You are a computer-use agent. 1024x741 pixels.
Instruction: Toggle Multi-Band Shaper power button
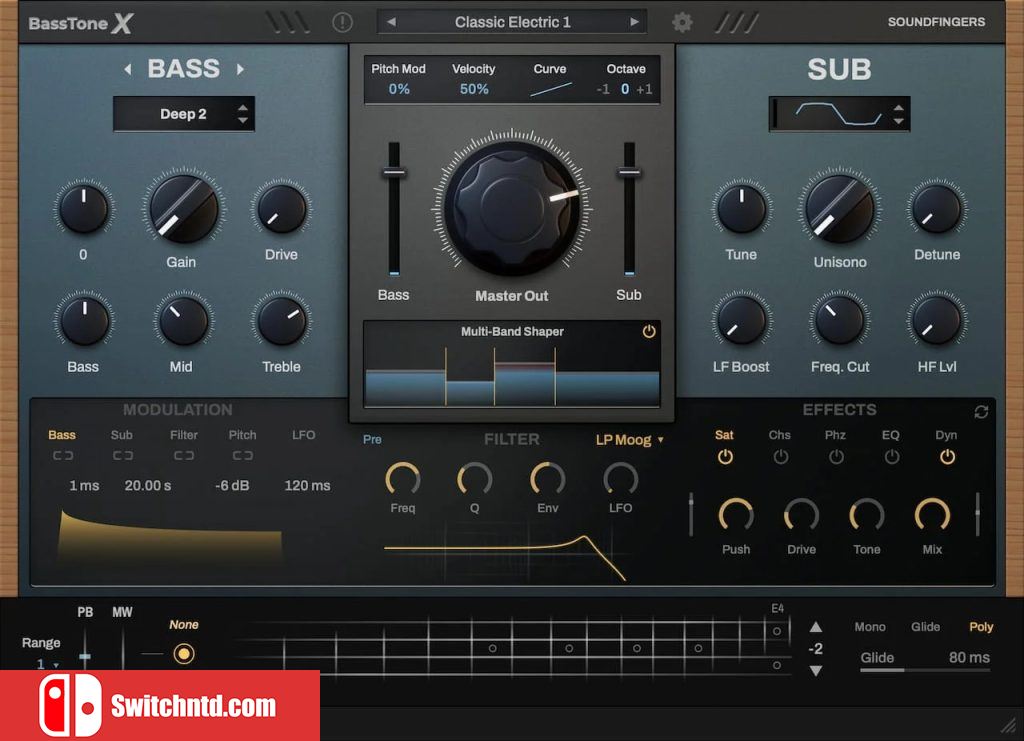point(648,332)
